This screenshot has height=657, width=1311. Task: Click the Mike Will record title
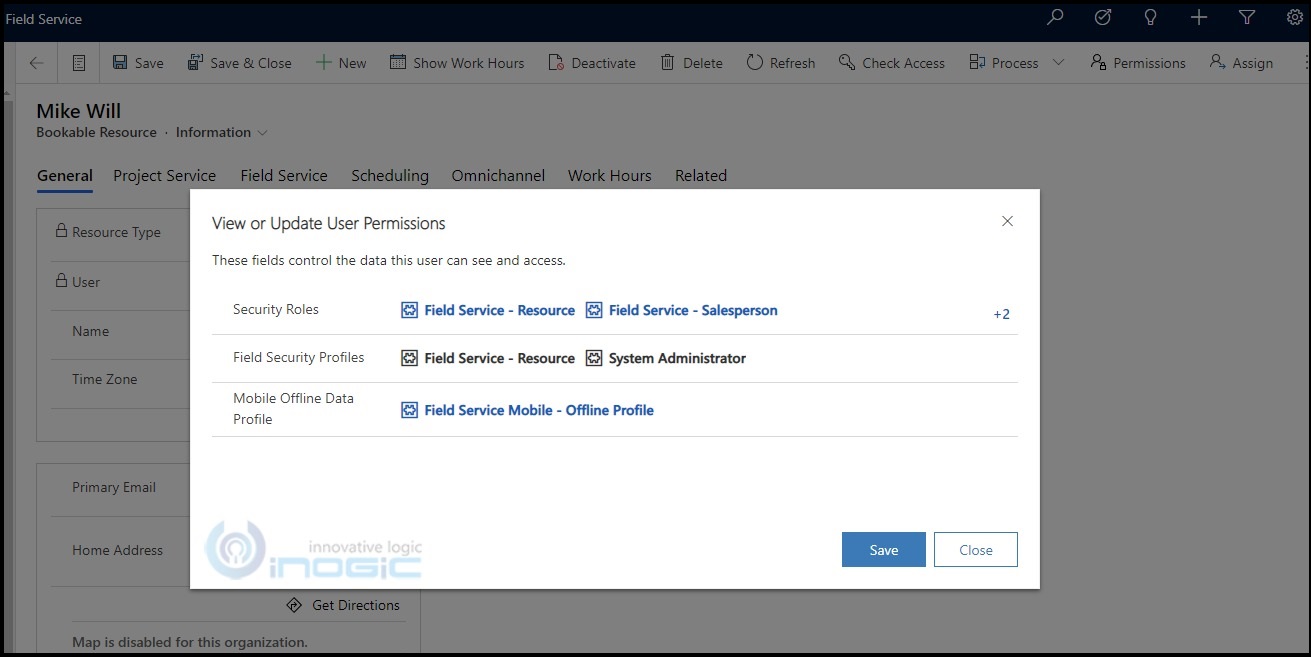(x=79, y=111)
